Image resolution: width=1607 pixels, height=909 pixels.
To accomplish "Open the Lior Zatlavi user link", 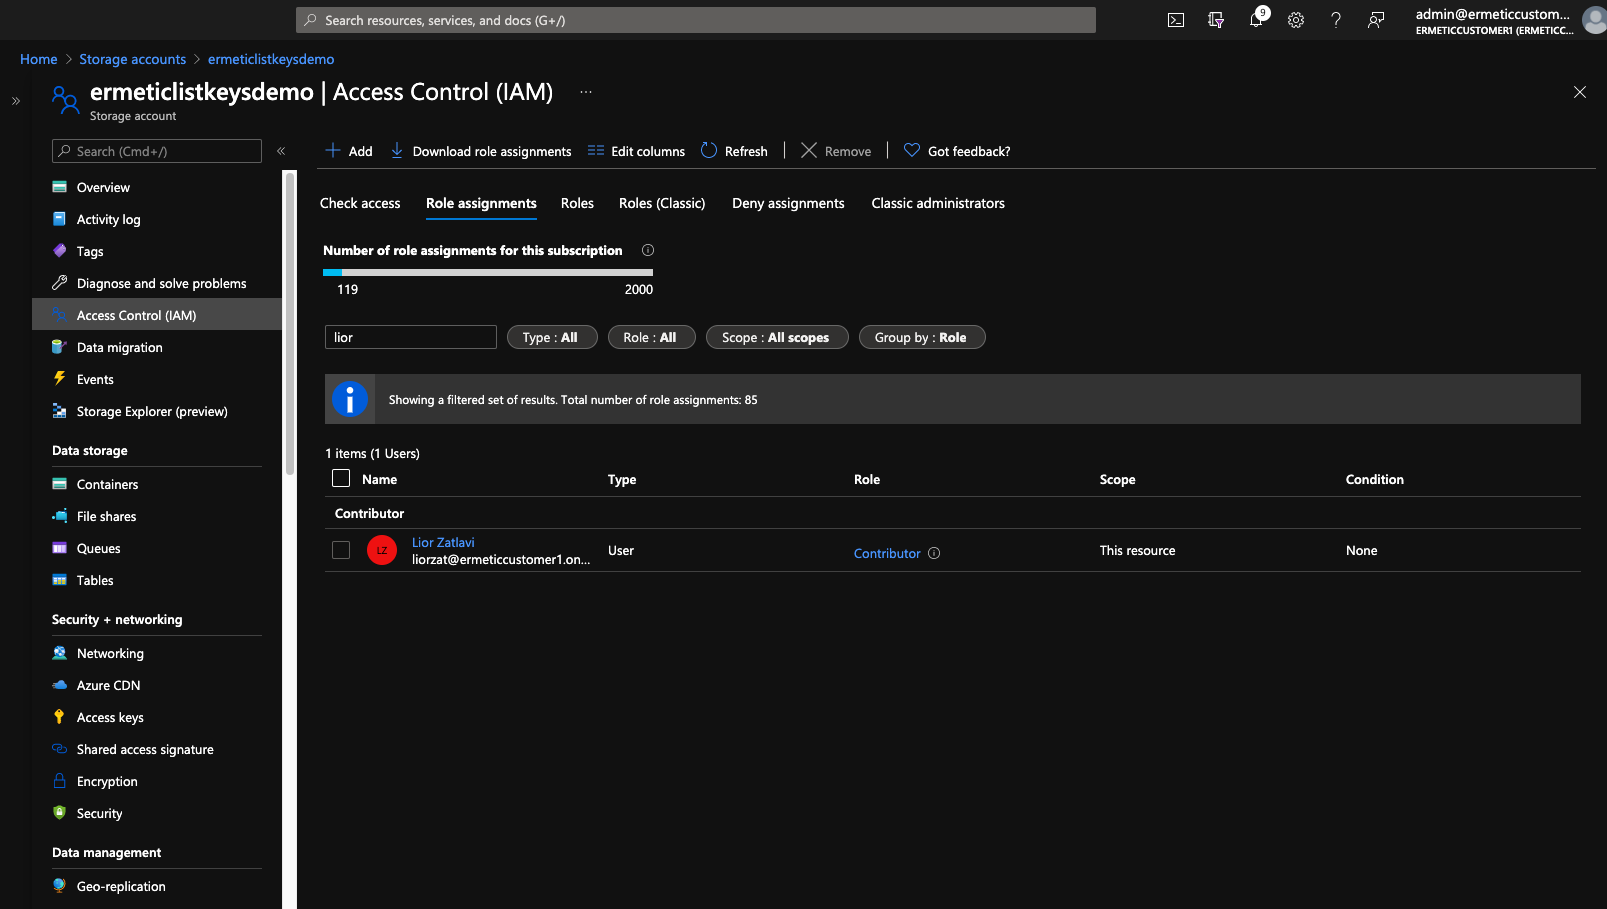I will pos(443,542).
